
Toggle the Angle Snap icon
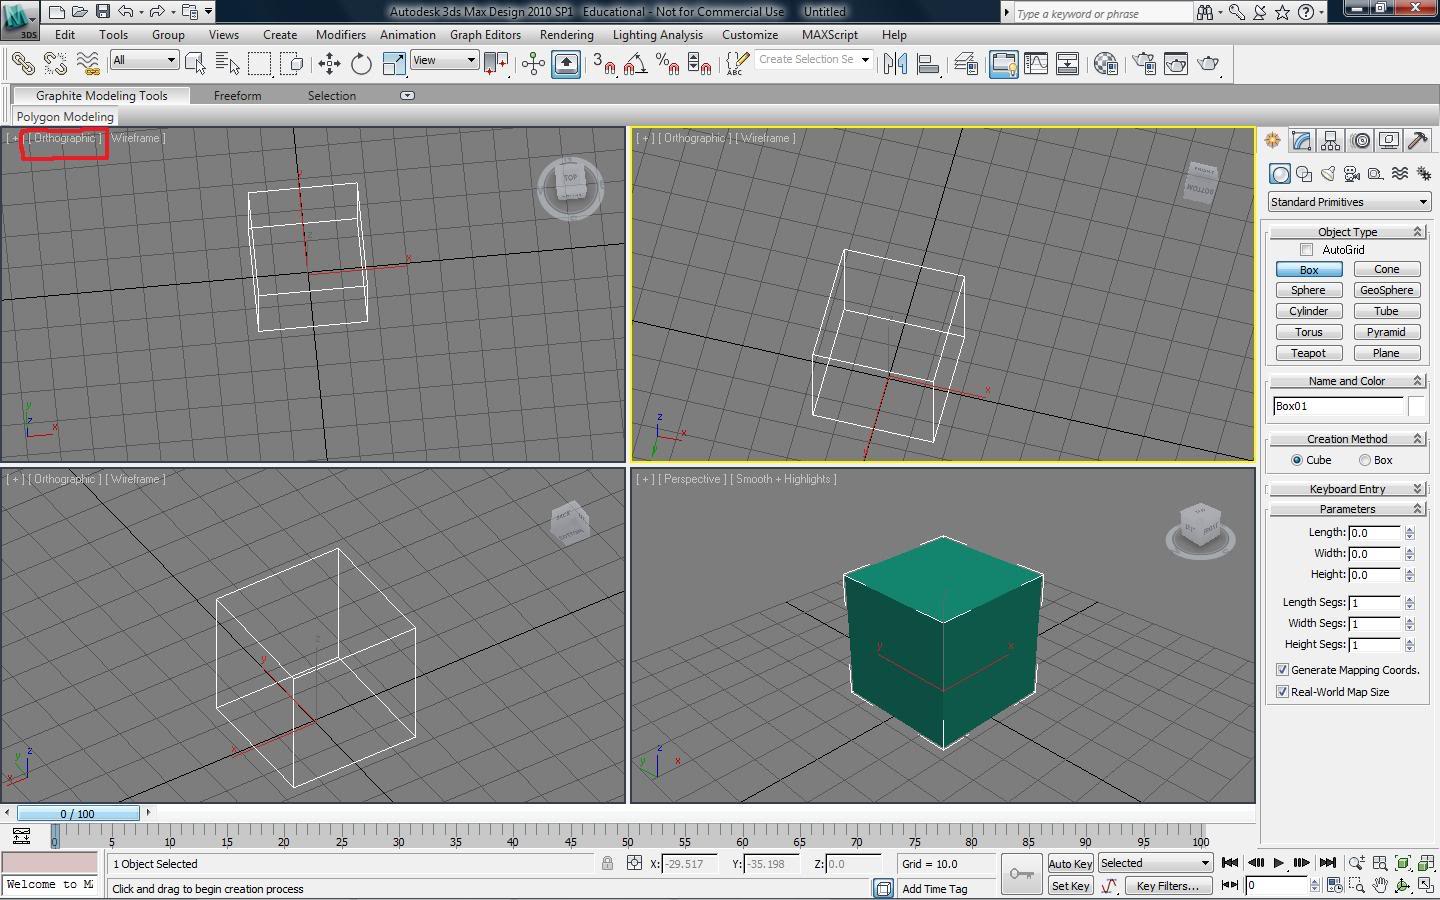[x=634, y=64]
